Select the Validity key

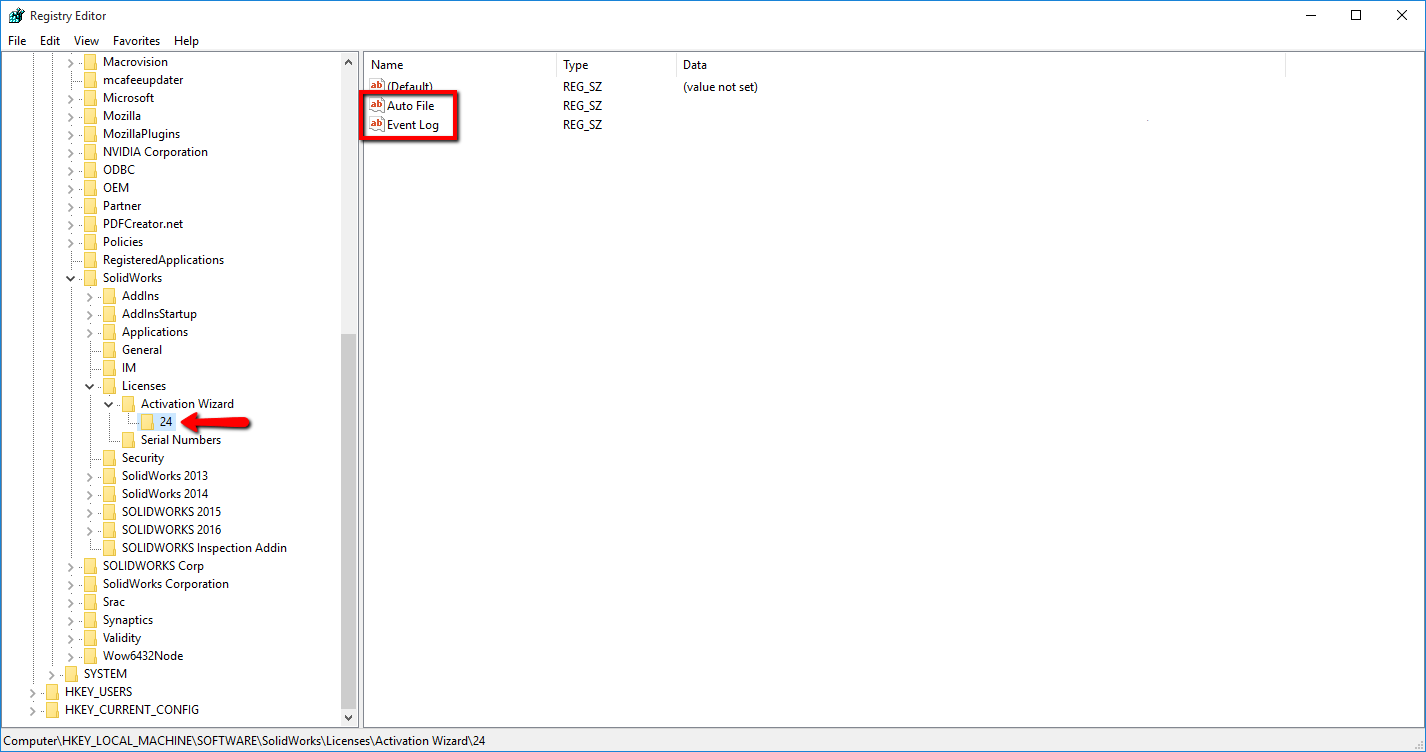point(122,638)
